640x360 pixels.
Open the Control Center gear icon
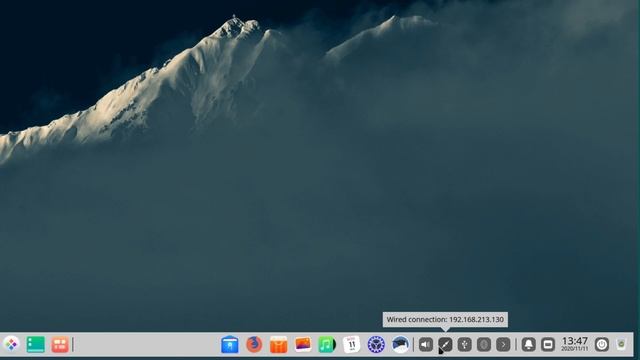(376, 344)
